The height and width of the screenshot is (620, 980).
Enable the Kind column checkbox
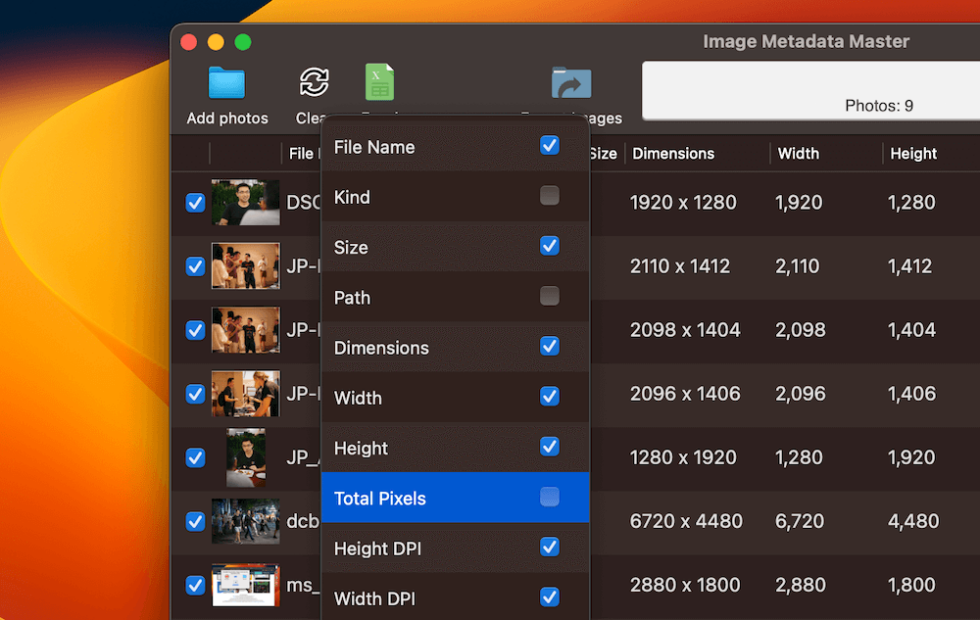click(549, 196)
